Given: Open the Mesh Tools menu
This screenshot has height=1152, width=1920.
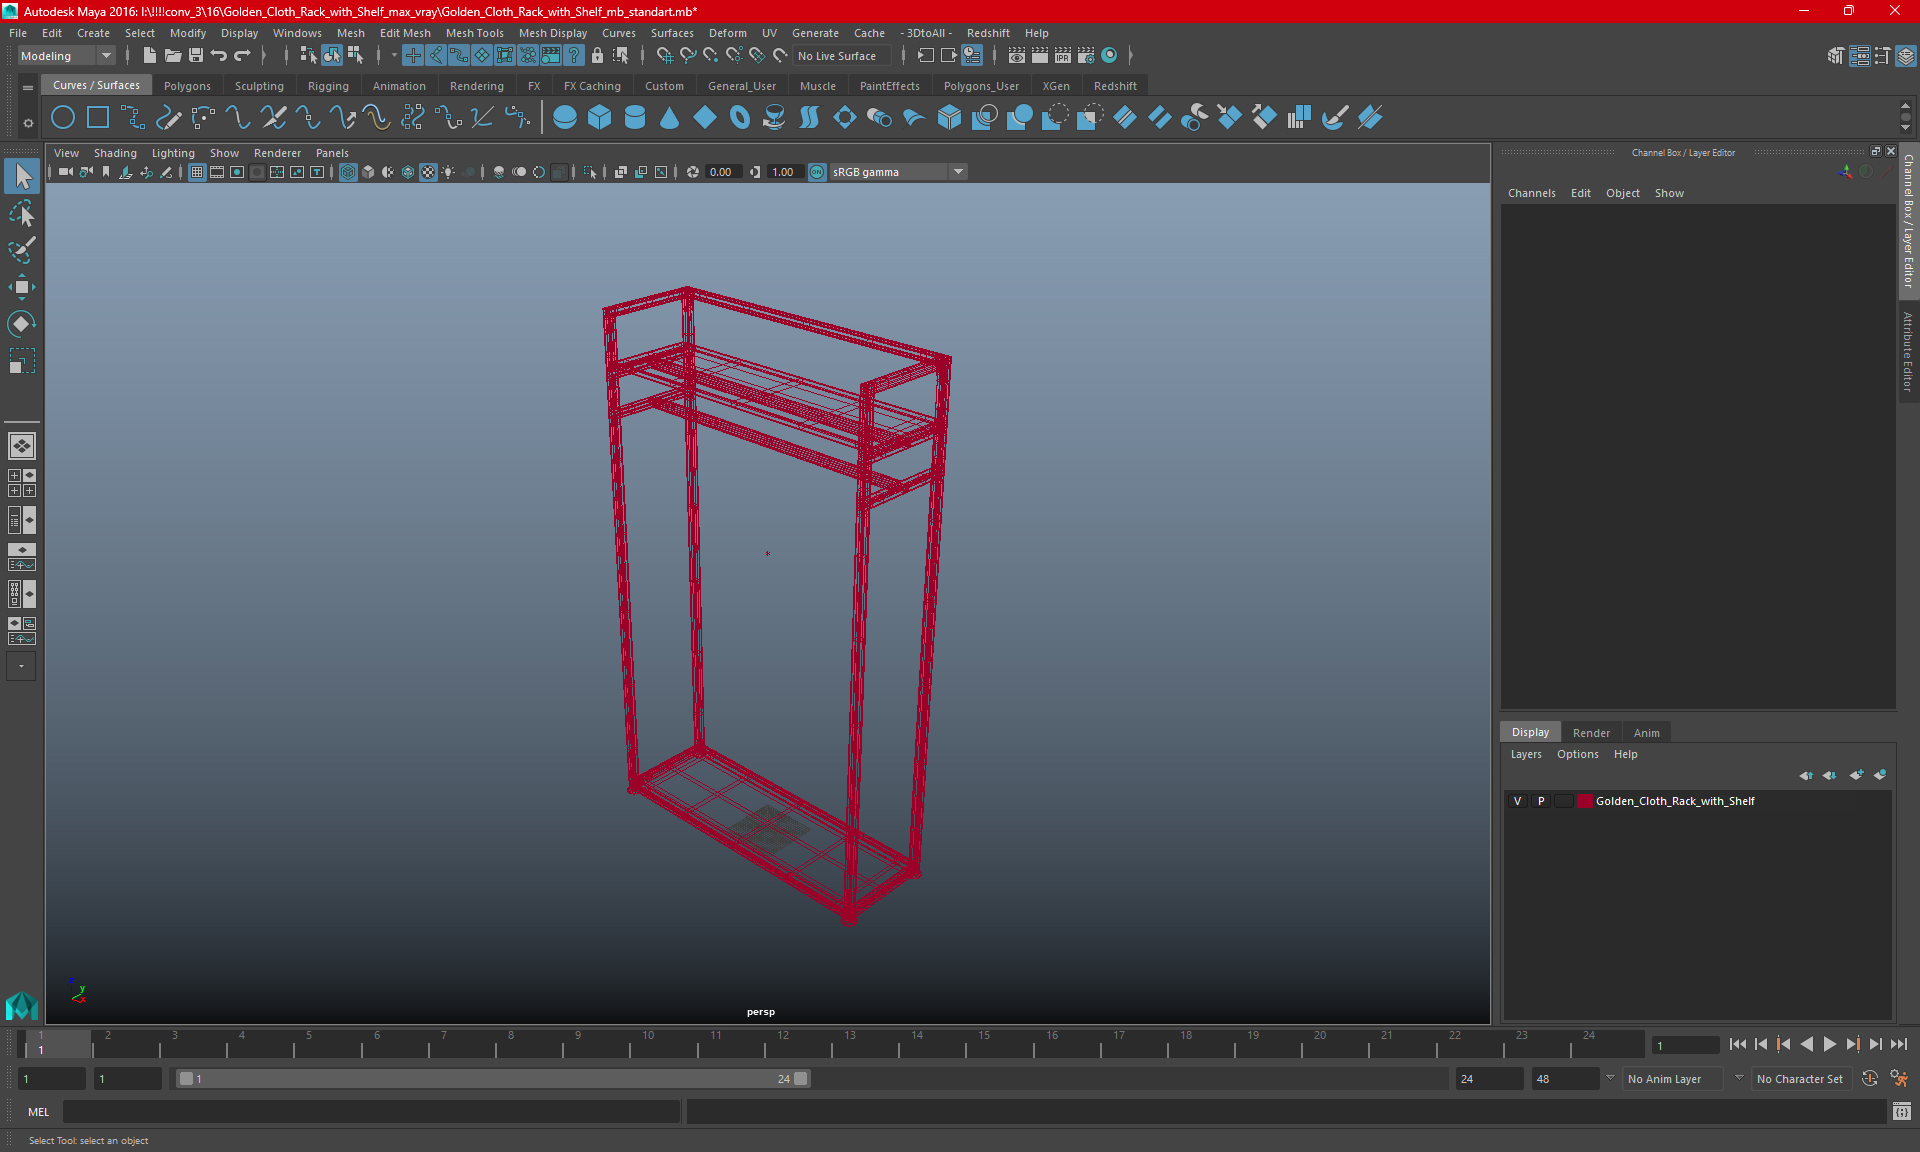Looking at the screenshot, I should tap(474, 33).
